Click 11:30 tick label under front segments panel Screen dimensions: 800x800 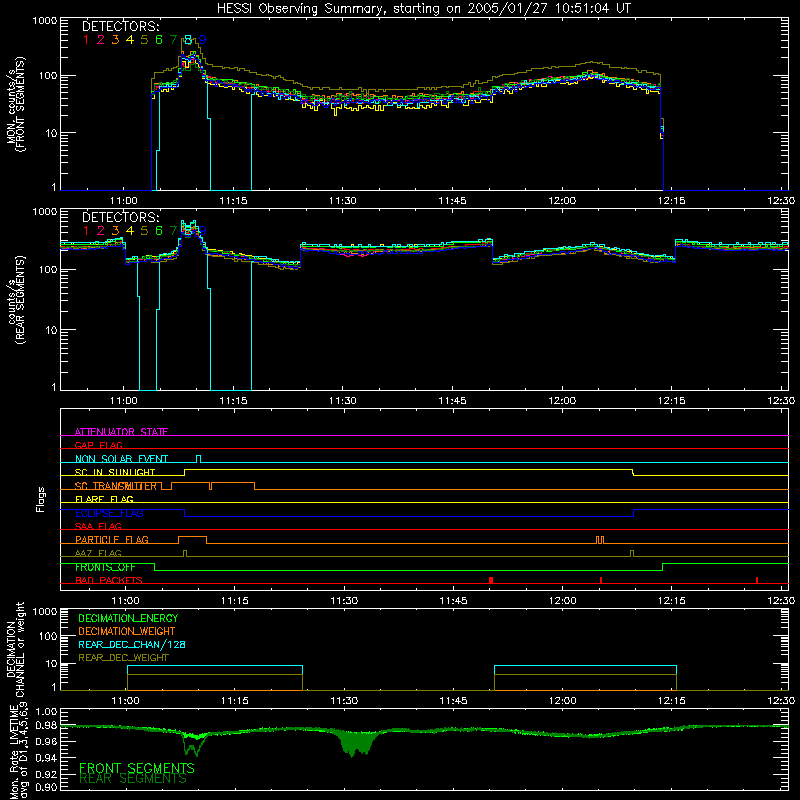(342, 201)
